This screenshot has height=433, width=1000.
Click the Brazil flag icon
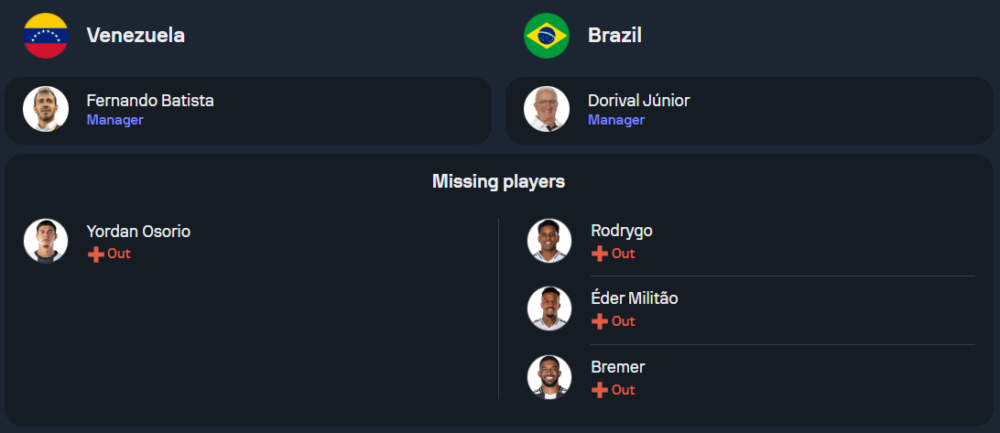[x=547, y=35]
